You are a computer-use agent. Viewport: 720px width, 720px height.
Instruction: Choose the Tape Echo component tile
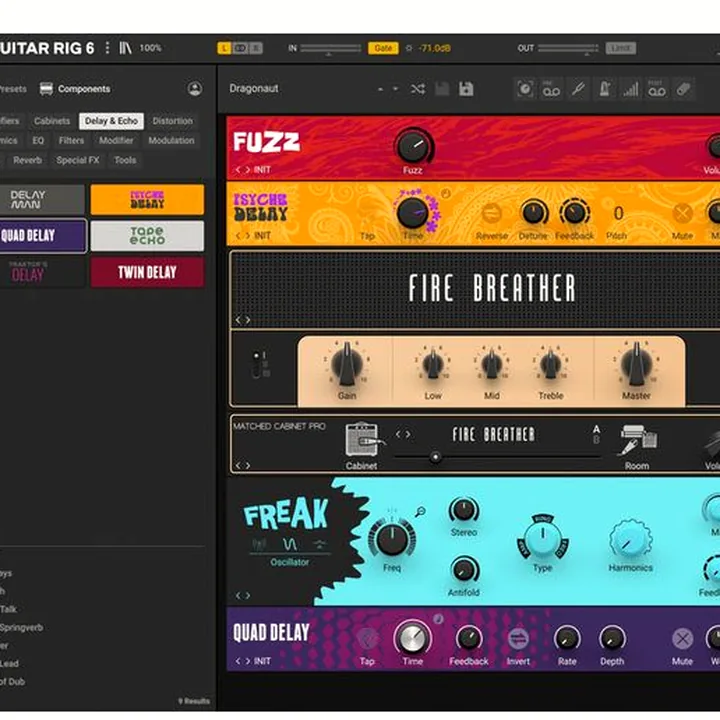[x=147, y=236]
